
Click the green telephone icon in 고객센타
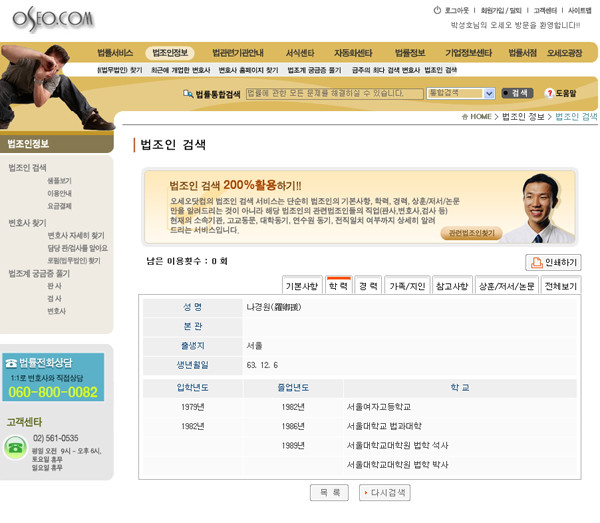(x=15, y=447)
